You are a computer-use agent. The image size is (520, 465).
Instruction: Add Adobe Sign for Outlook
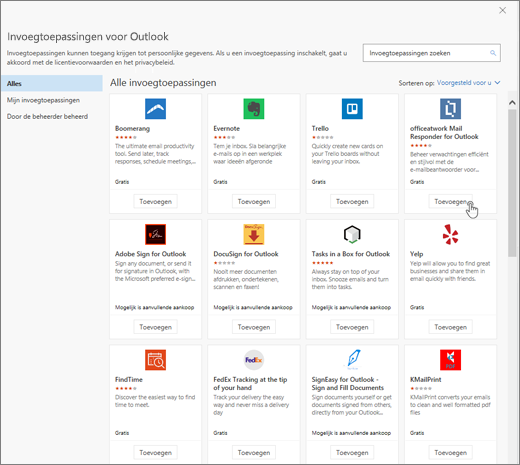click(155, 327)
